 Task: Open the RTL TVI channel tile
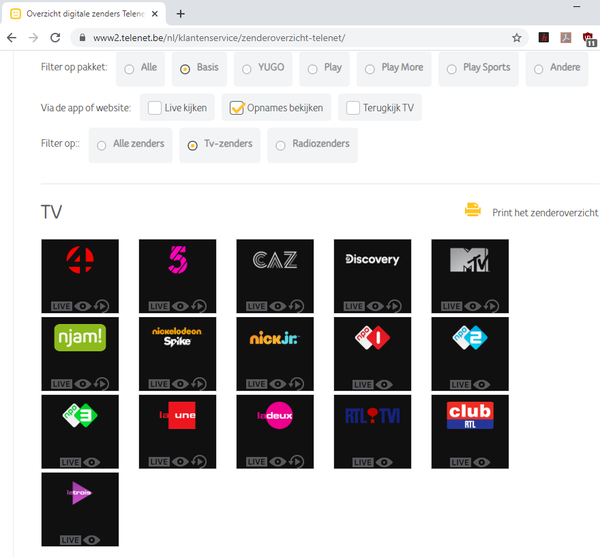coord(372,432)
